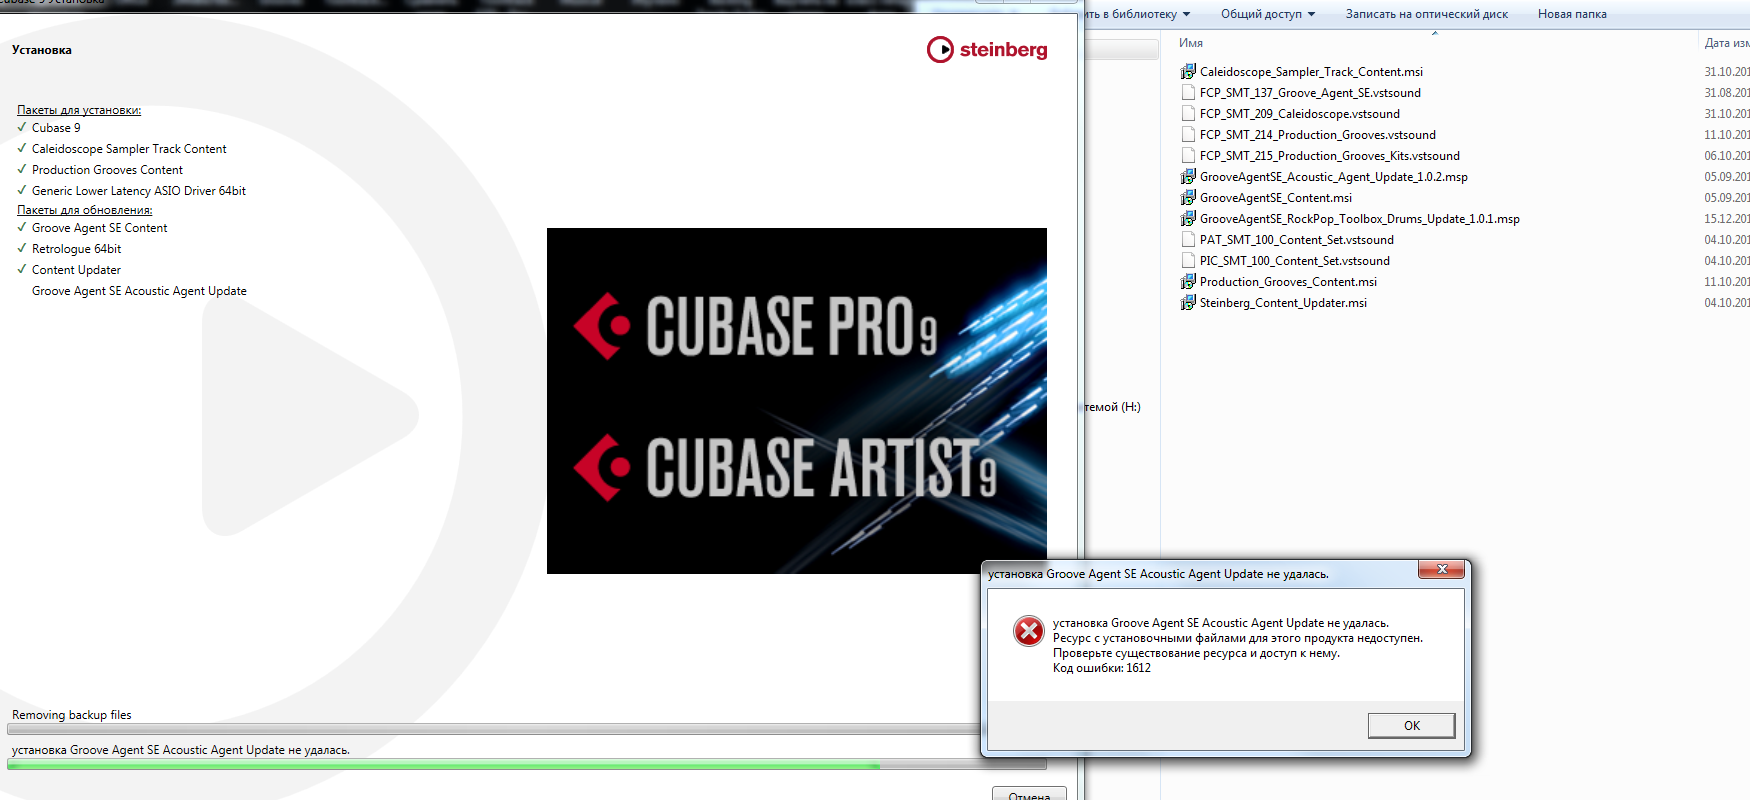The width and height of the screenshot is (1750, 800).
Task: Click the progress bar under 'Removing backup files'
Action: click(495, 730)
